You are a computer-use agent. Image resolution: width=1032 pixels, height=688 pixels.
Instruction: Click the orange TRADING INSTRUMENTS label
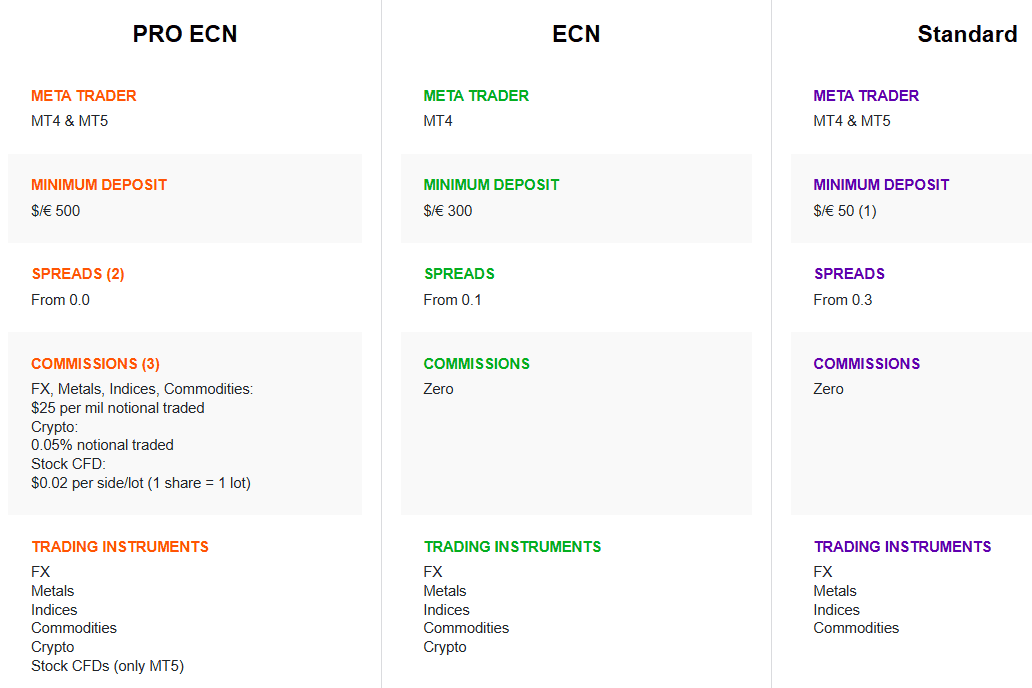tap(120, 547)
